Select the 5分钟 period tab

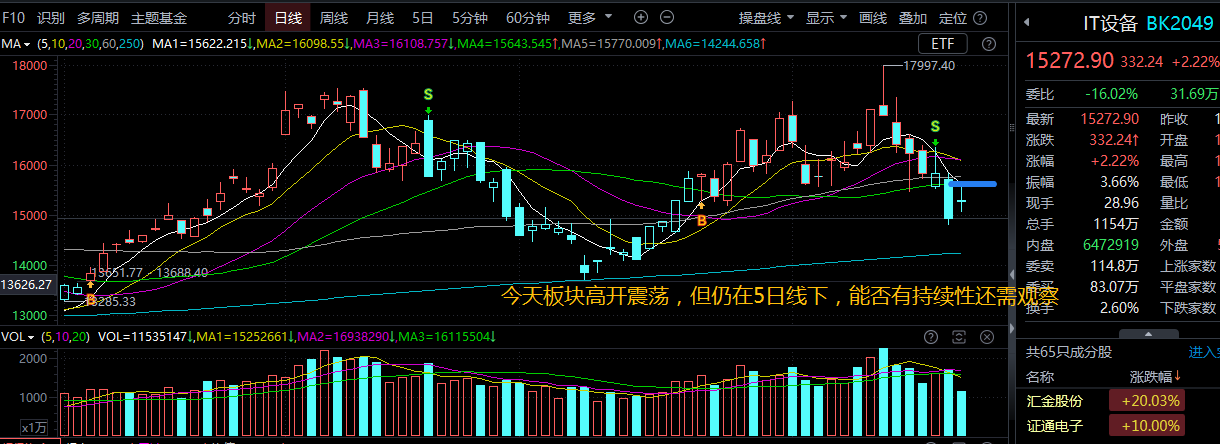(471, 17)
